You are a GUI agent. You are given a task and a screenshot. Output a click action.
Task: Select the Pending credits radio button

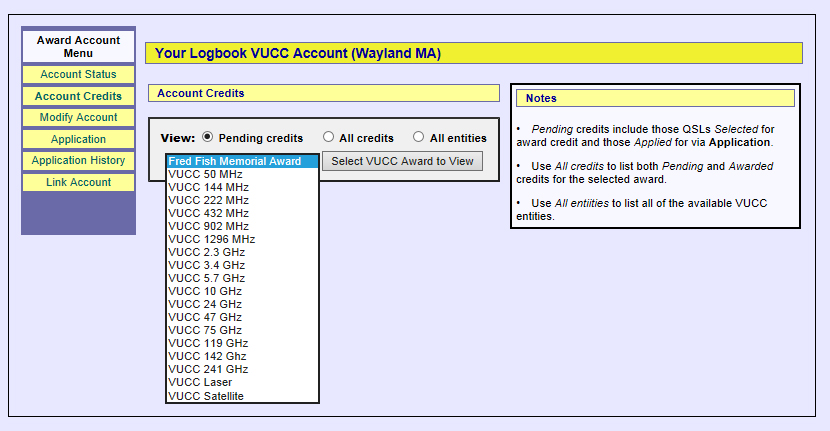coord(208,138)
